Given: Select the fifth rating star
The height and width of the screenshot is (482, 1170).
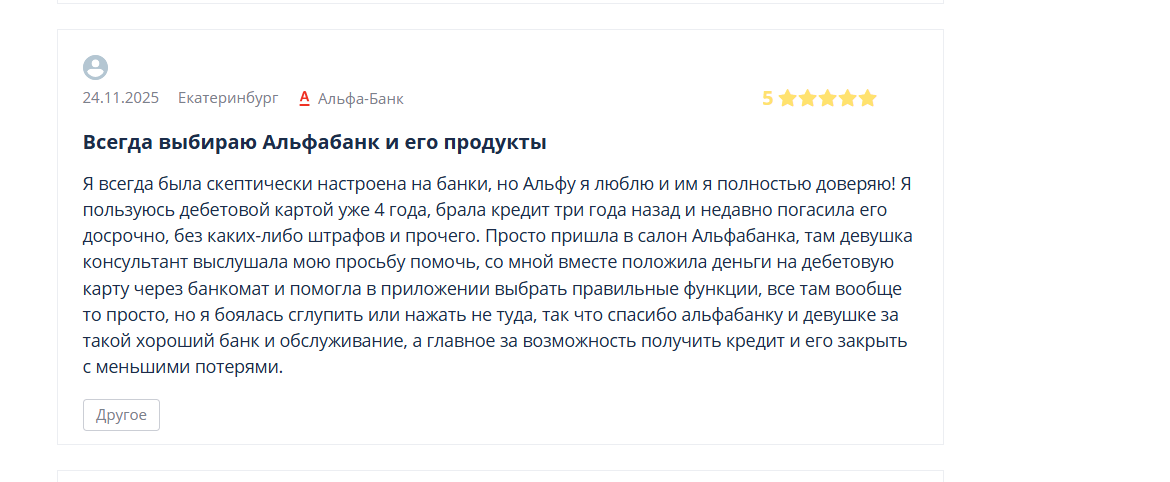Looking at the screenshot, I should click(x=867, y=98).
